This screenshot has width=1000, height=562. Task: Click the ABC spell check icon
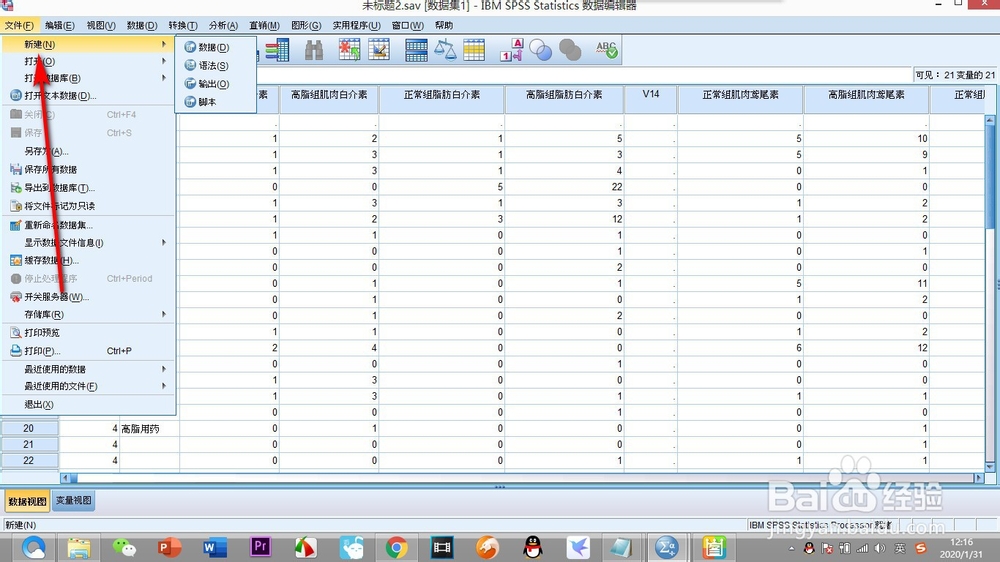click(x=607, y=50)
